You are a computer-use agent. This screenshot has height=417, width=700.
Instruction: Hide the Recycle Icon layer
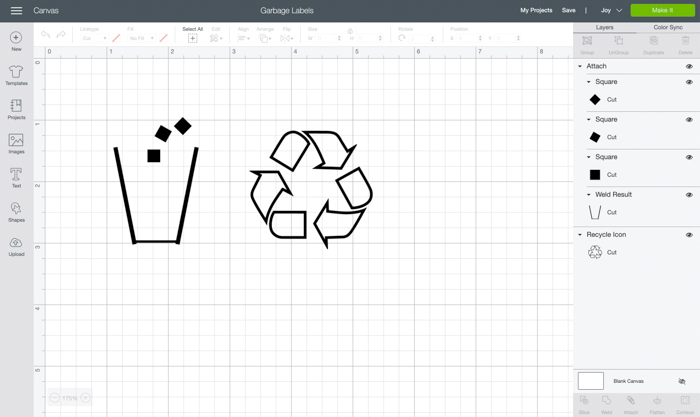click(x=689, y=234)
